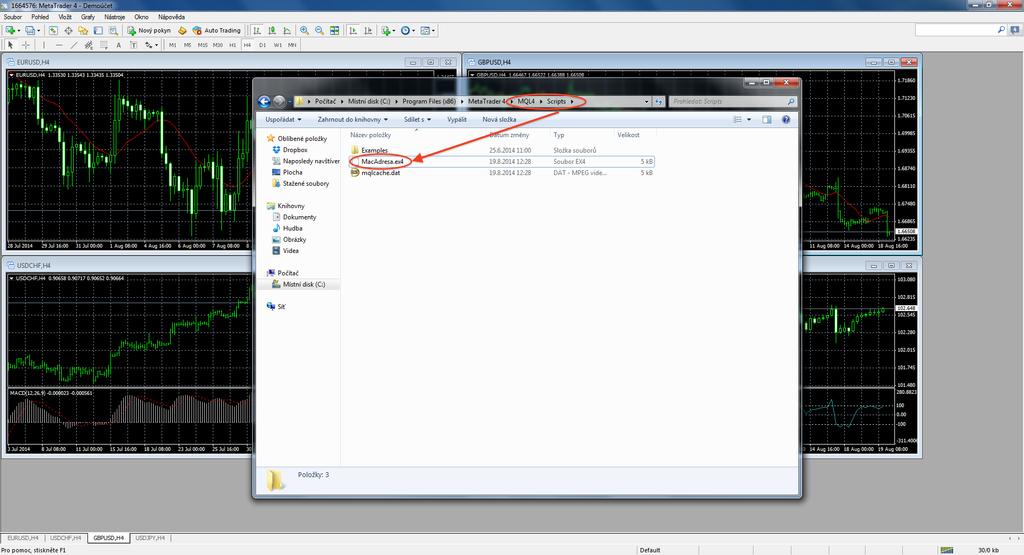Toggle the Data Window crosshair icon

pos(68,30)
